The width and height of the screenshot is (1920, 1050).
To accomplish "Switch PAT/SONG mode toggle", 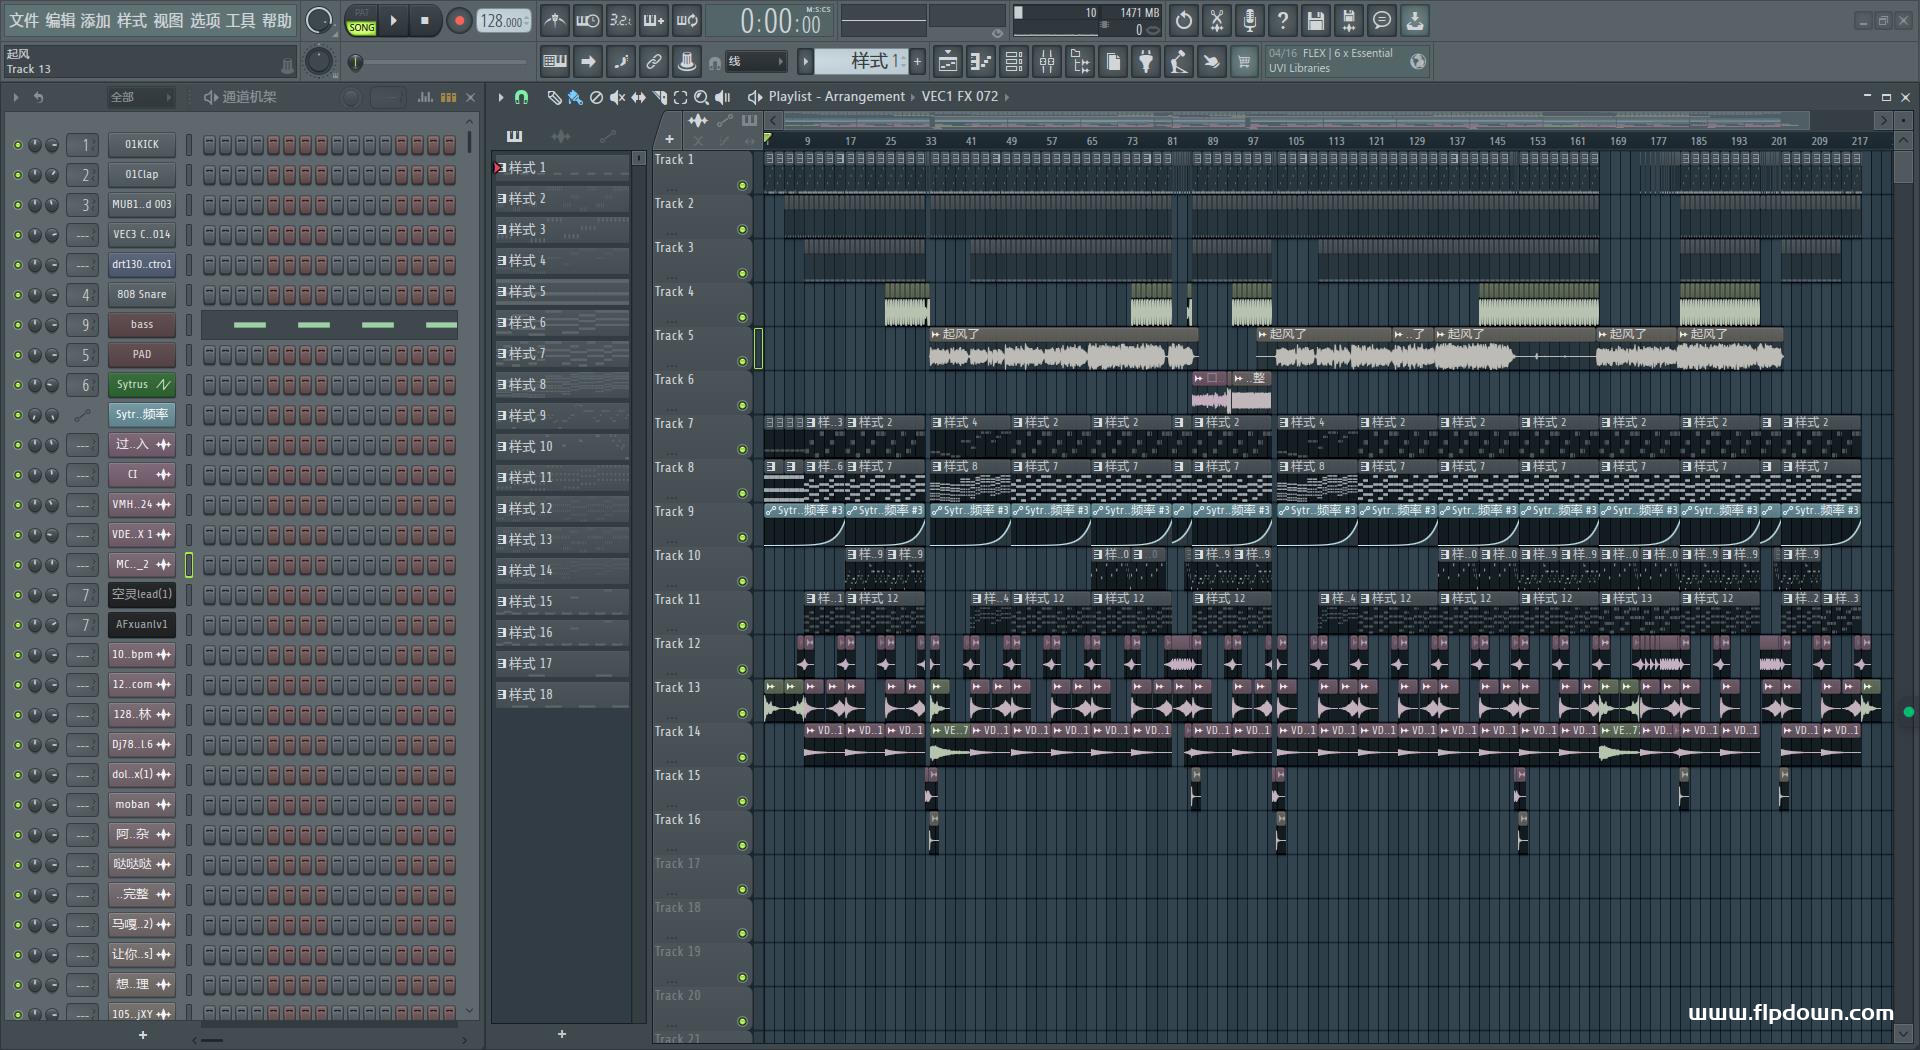I will (362, 21).
